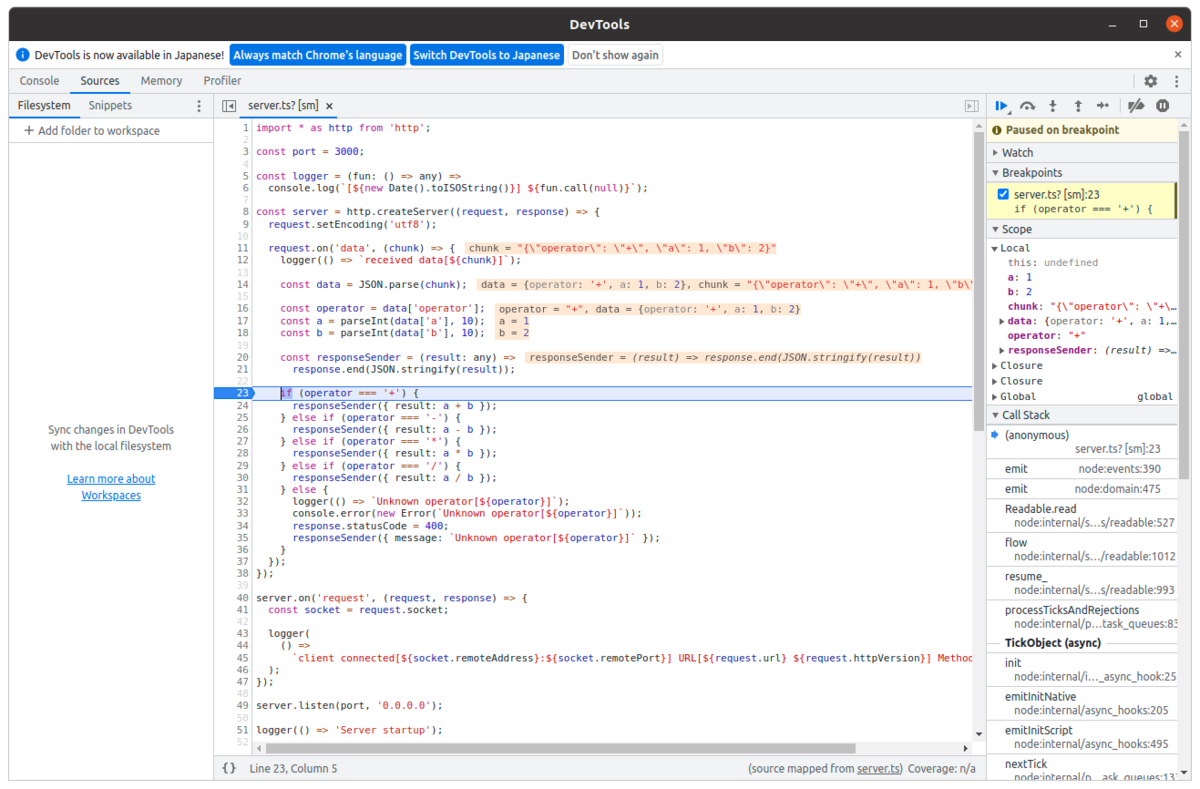Click the Step into next function icon
Viewport: 1200px width, 789px height.
point(1053,106)
